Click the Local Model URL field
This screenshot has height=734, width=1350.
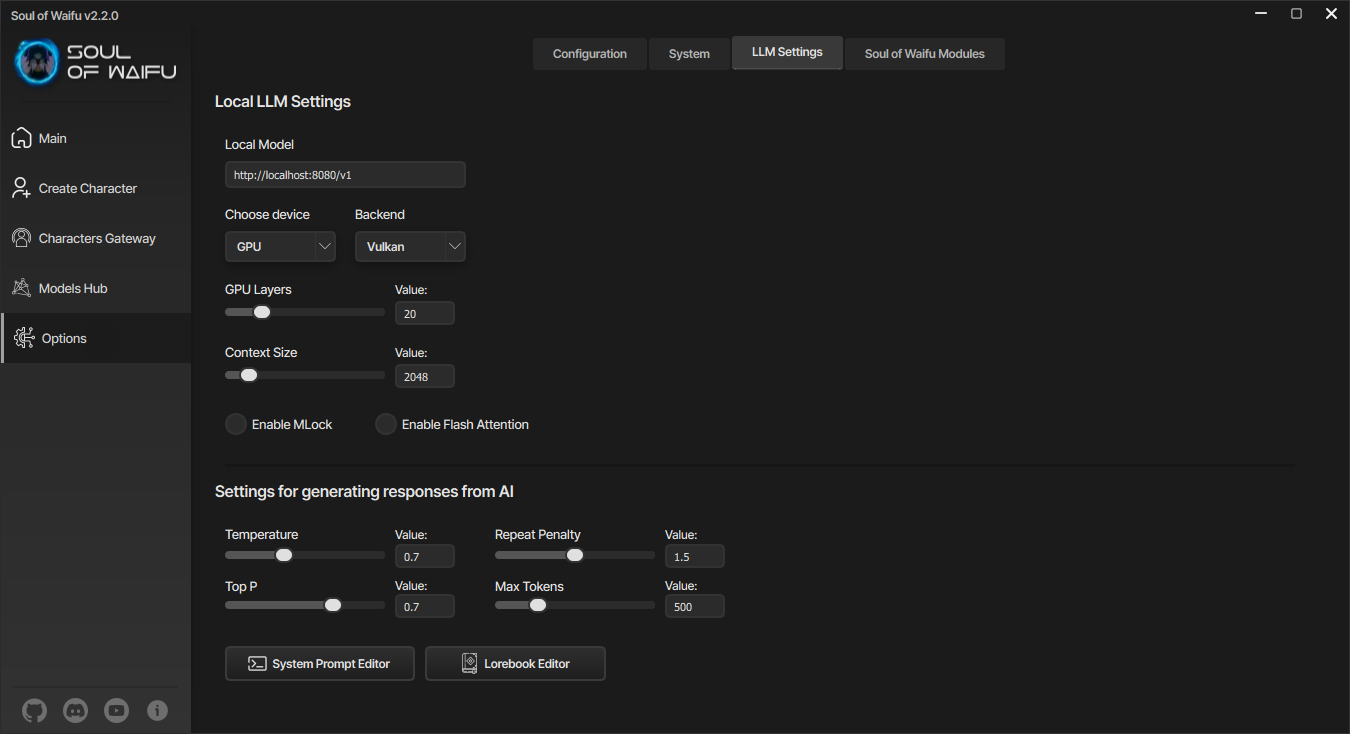(345, 174)
